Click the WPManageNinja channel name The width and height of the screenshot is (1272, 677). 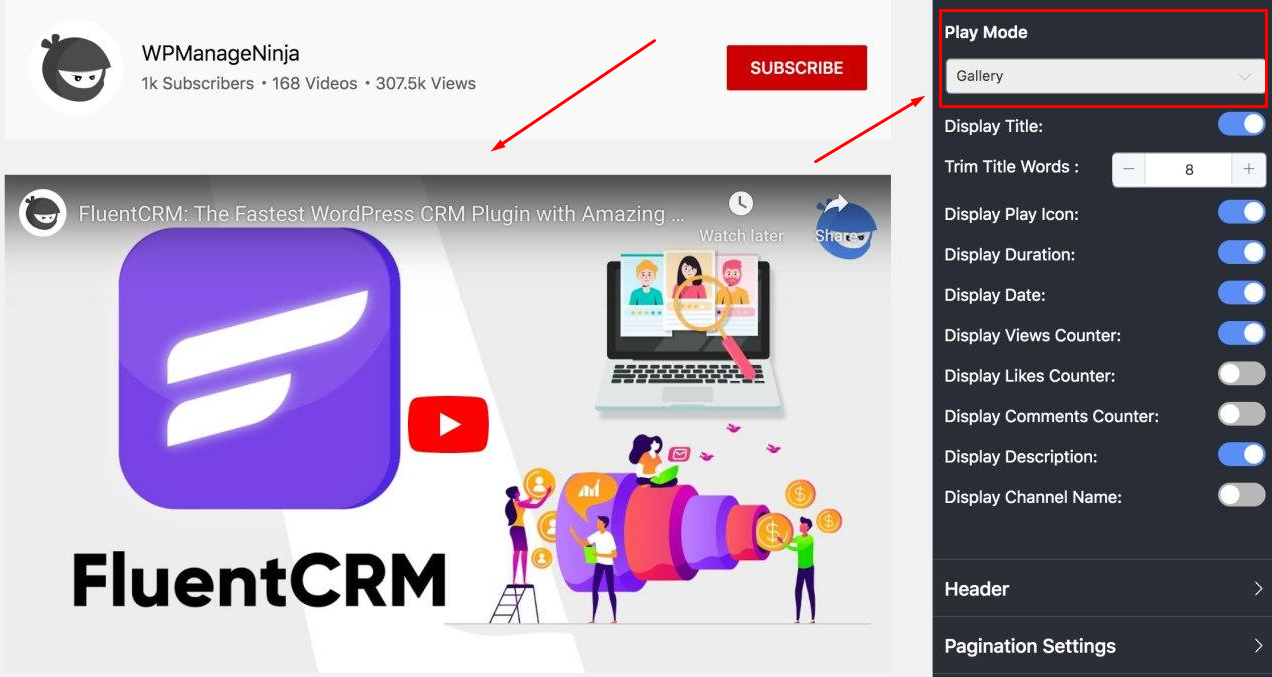(x=220, y=53)
